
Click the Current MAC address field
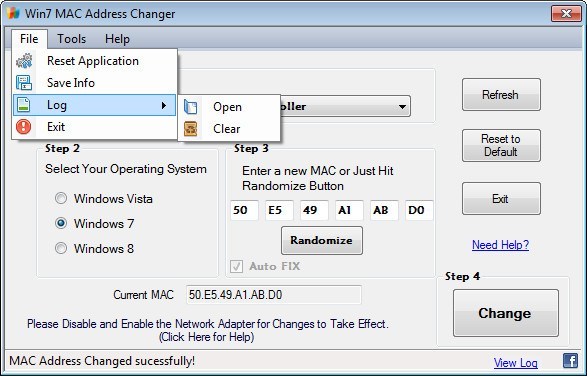[274, 295]
